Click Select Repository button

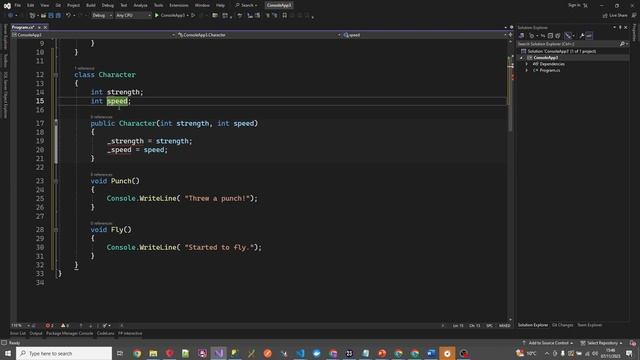coord(601,343)
